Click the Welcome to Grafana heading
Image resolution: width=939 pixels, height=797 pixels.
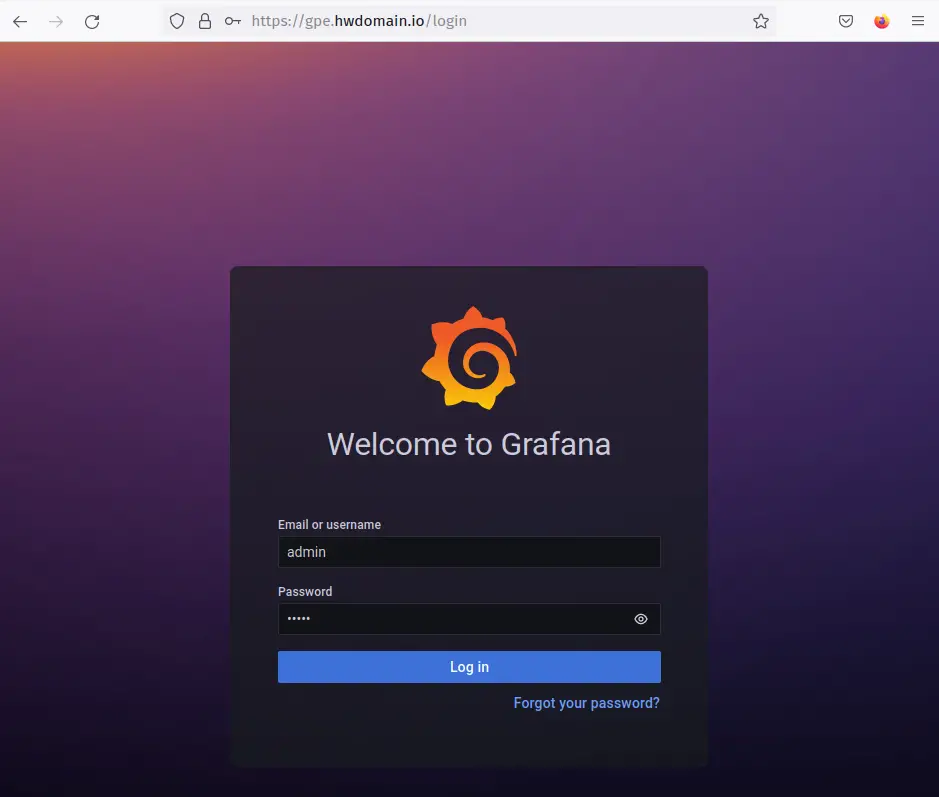pos(469,444)
